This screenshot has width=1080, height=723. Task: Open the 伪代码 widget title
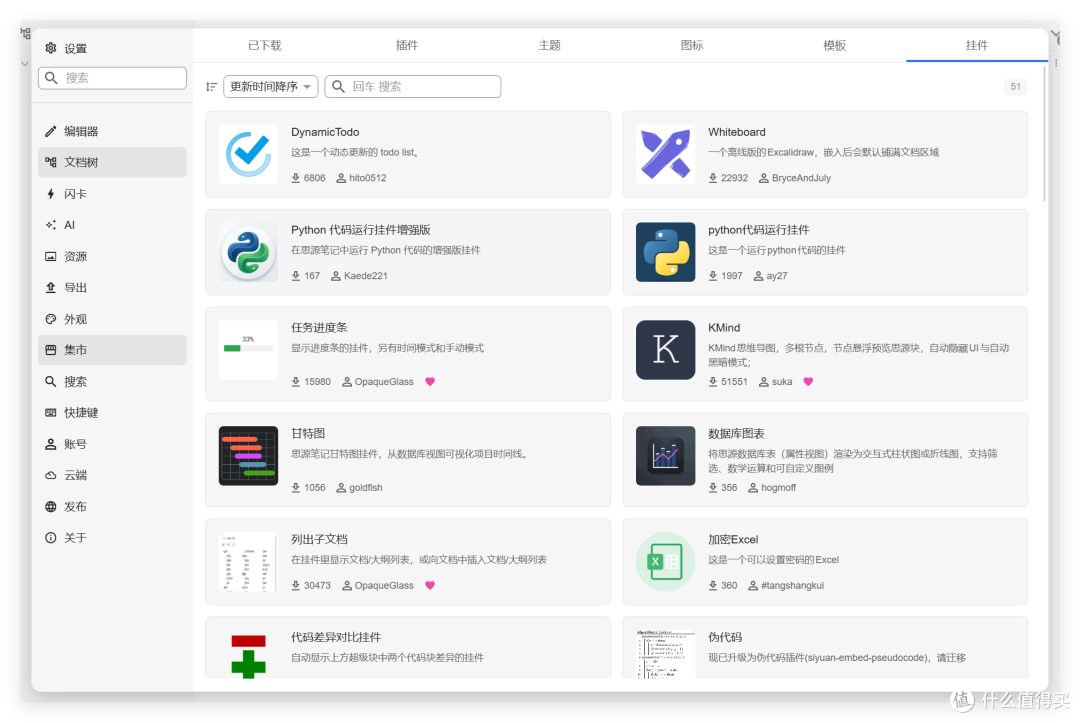tap(725, 638)
